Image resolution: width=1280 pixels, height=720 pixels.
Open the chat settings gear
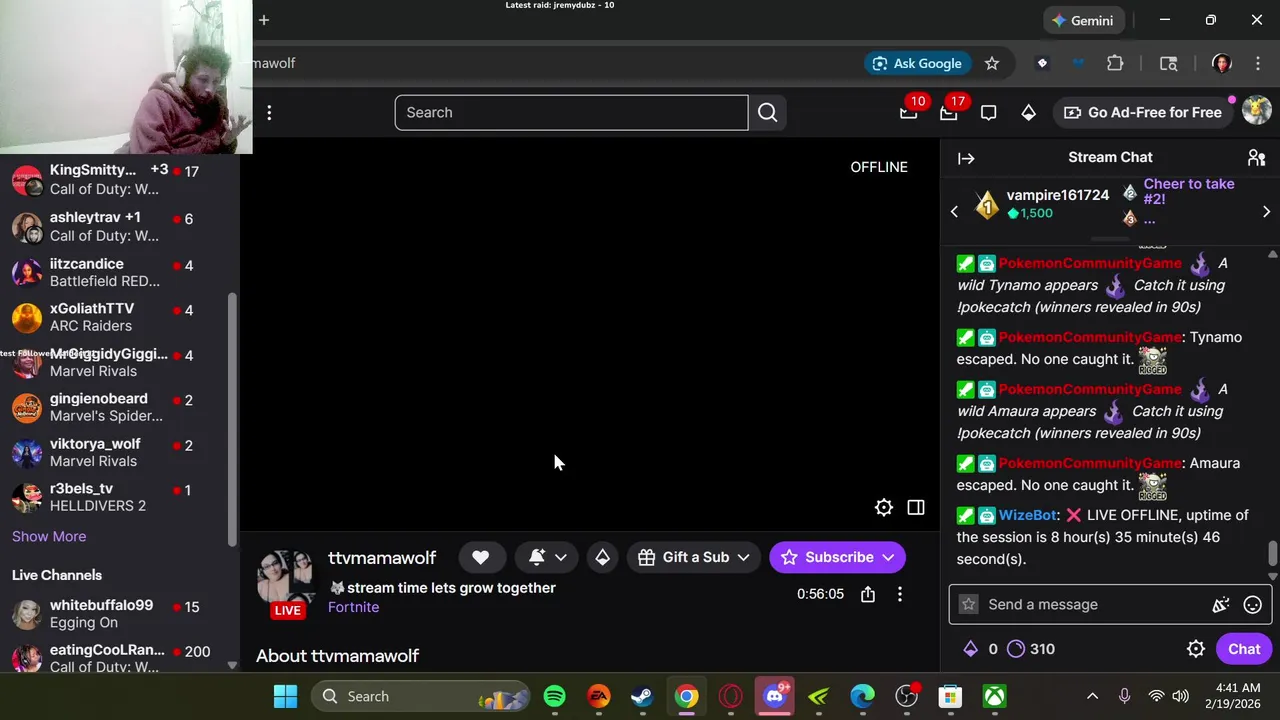[1196, 649]
